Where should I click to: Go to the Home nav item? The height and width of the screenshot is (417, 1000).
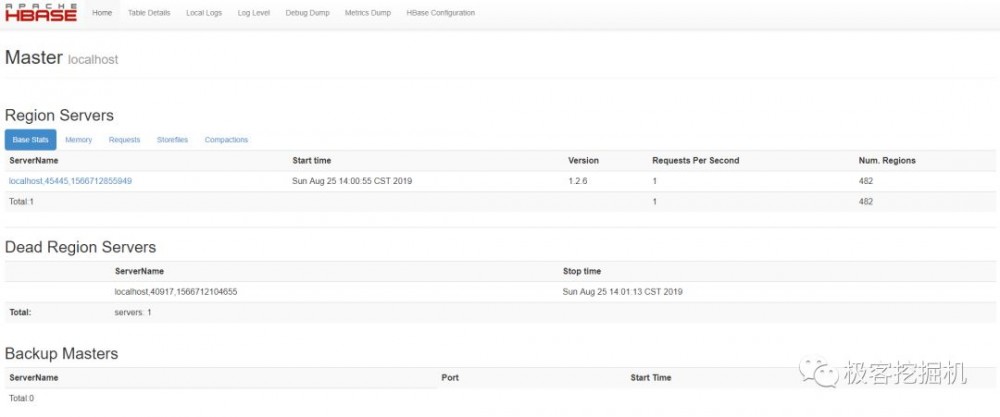(102, 13)
